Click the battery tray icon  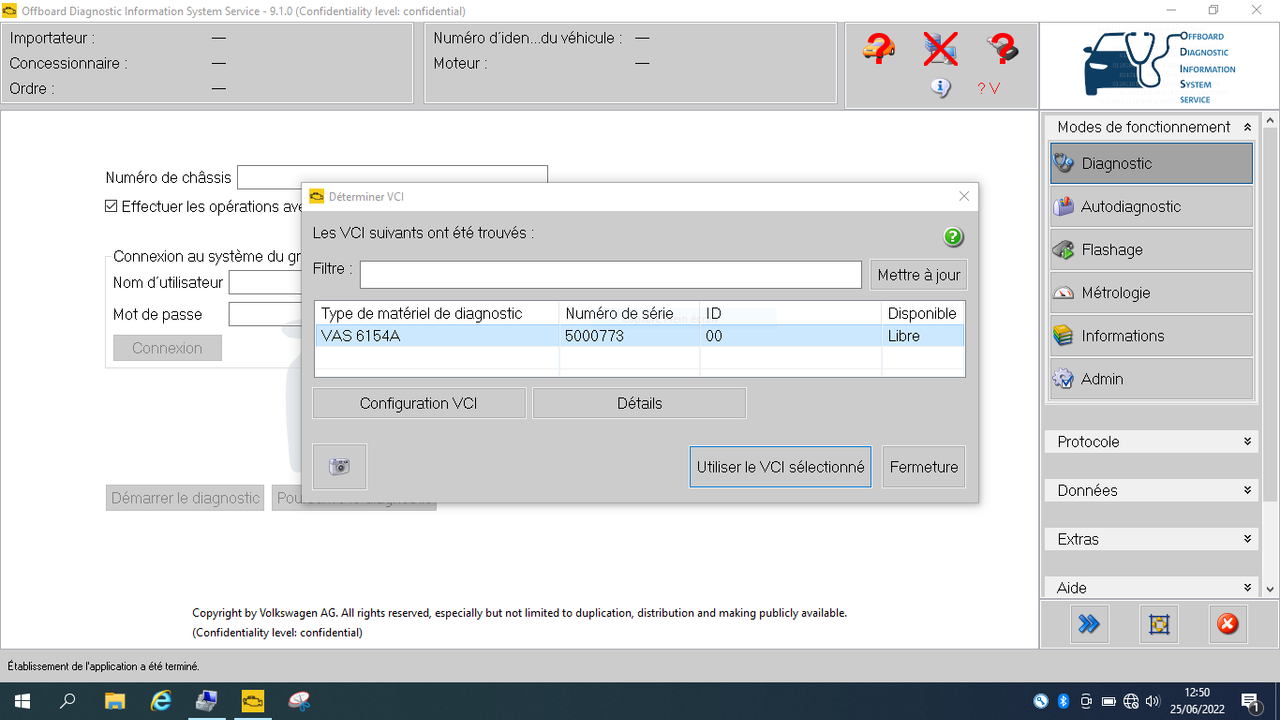point(1108,701)
